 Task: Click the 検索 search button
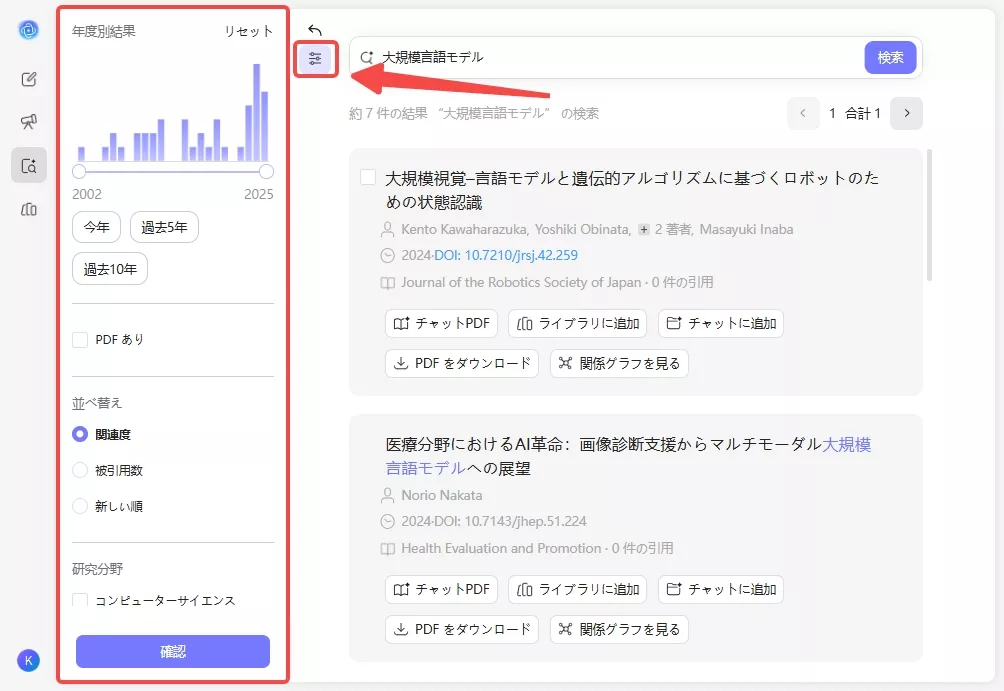pos(889,58)
